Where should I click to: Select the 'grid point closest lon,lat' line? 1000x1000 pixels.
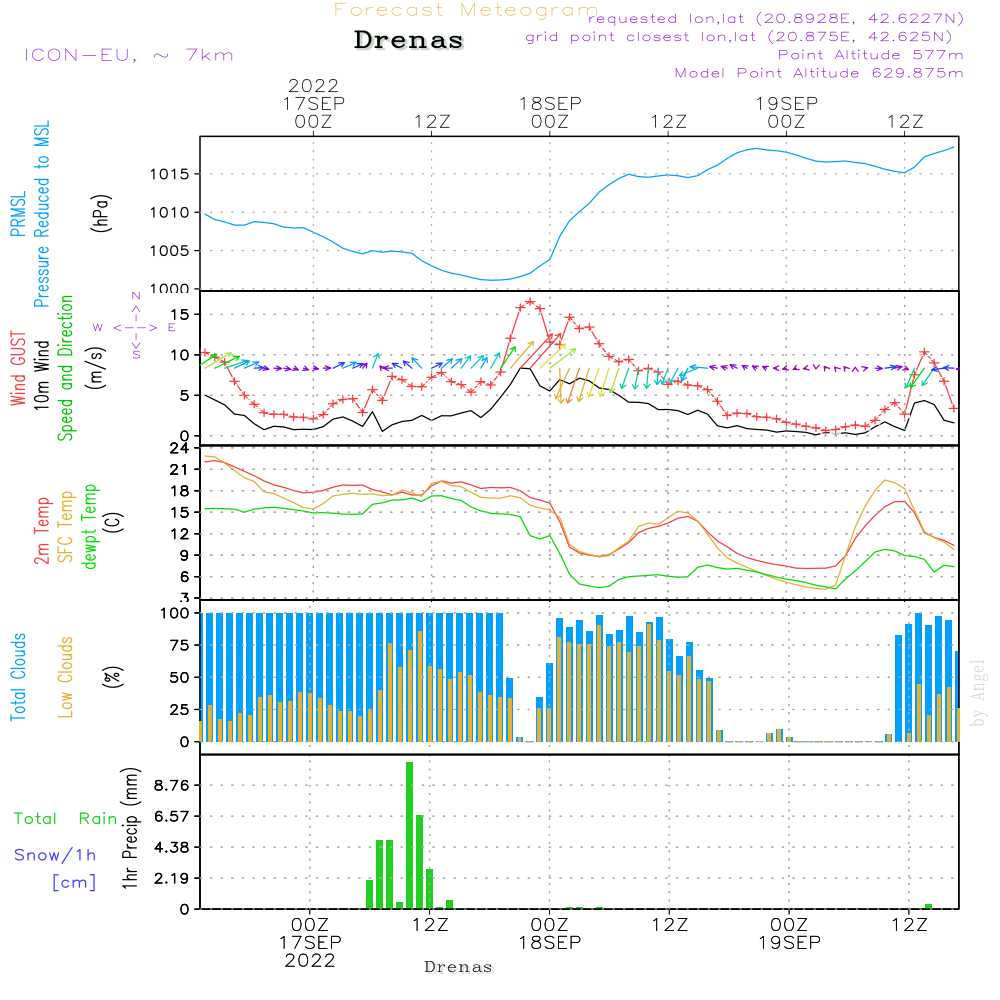pos(739,37)
